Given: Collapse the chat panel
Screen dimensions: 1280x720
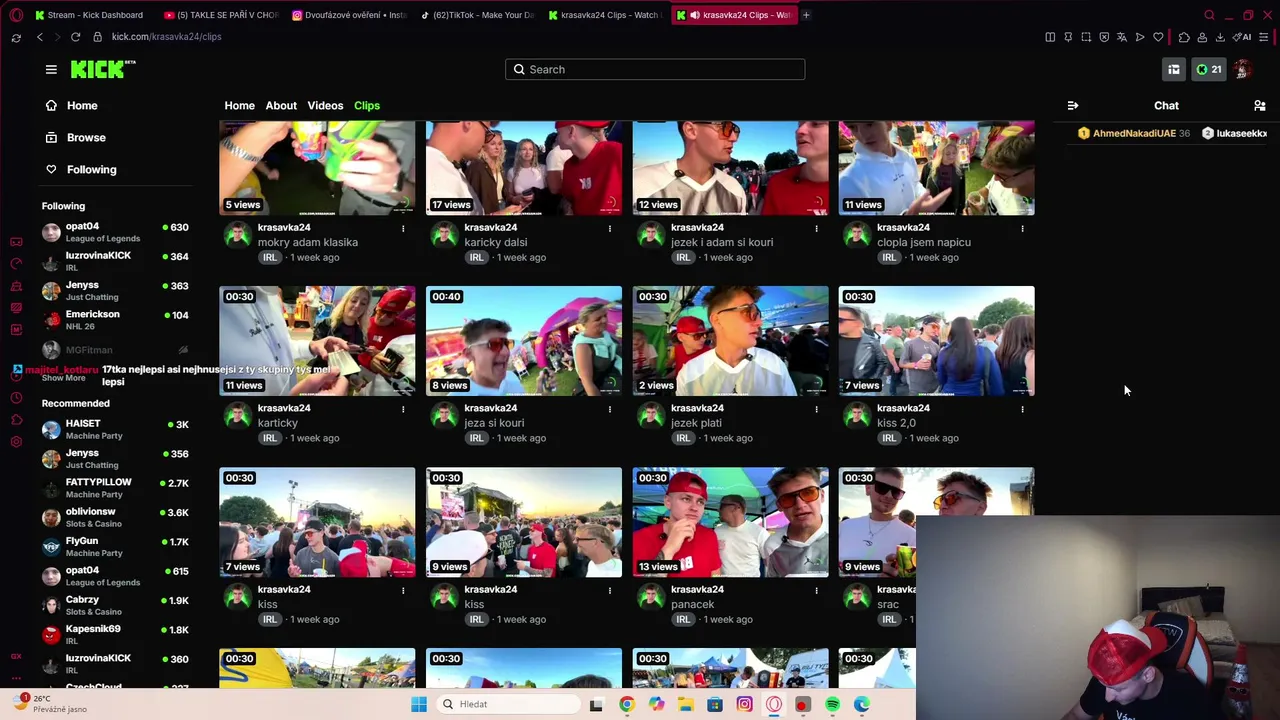Looking at the screenshot, I should pyautogui.click(x=1073, y=105).
